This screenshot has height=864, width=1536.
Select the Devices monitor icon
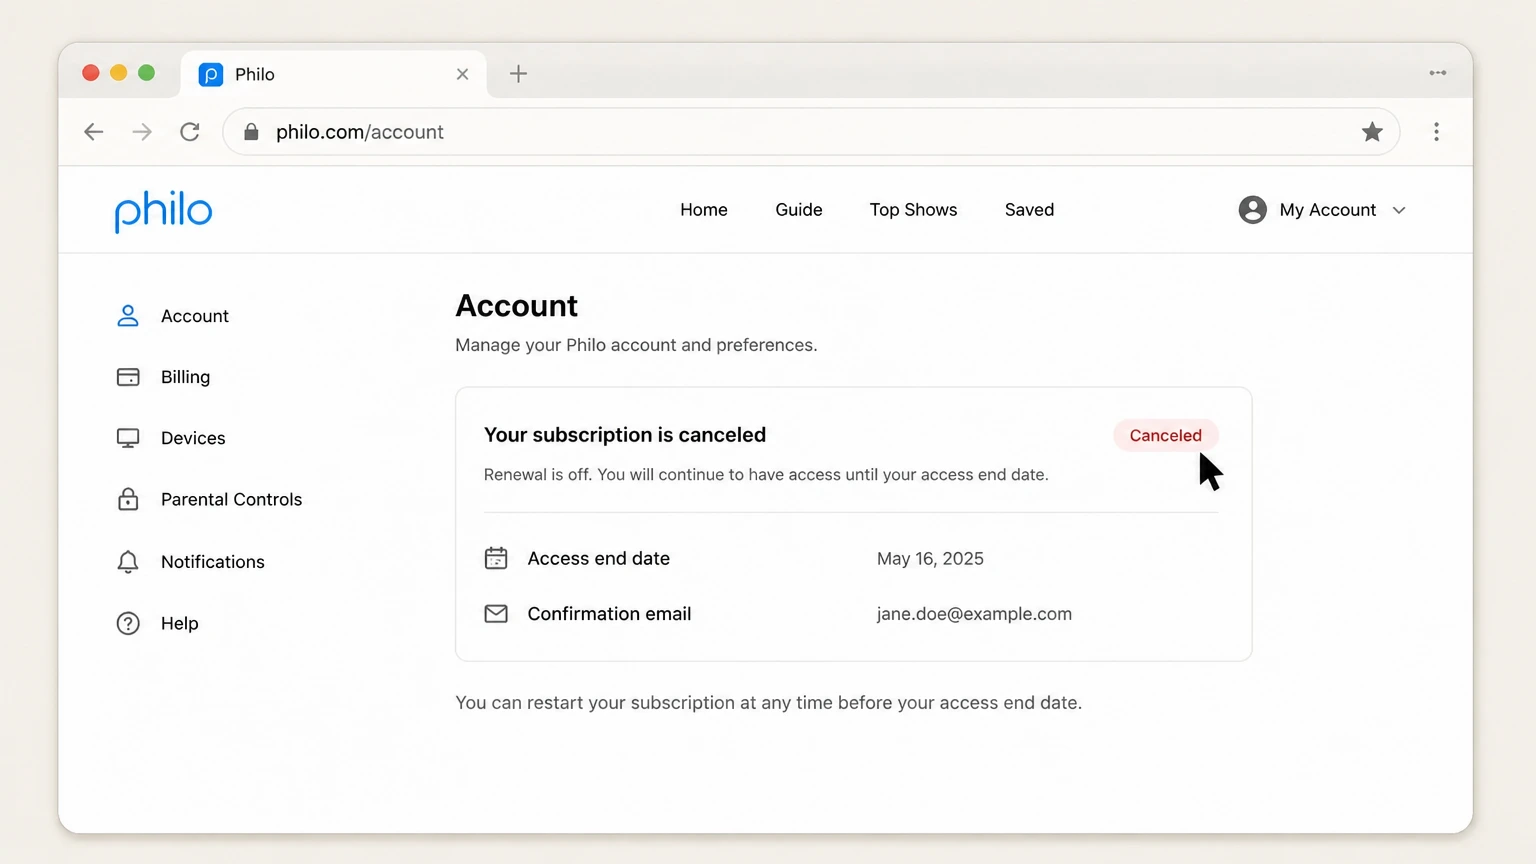tap(128, 438)
